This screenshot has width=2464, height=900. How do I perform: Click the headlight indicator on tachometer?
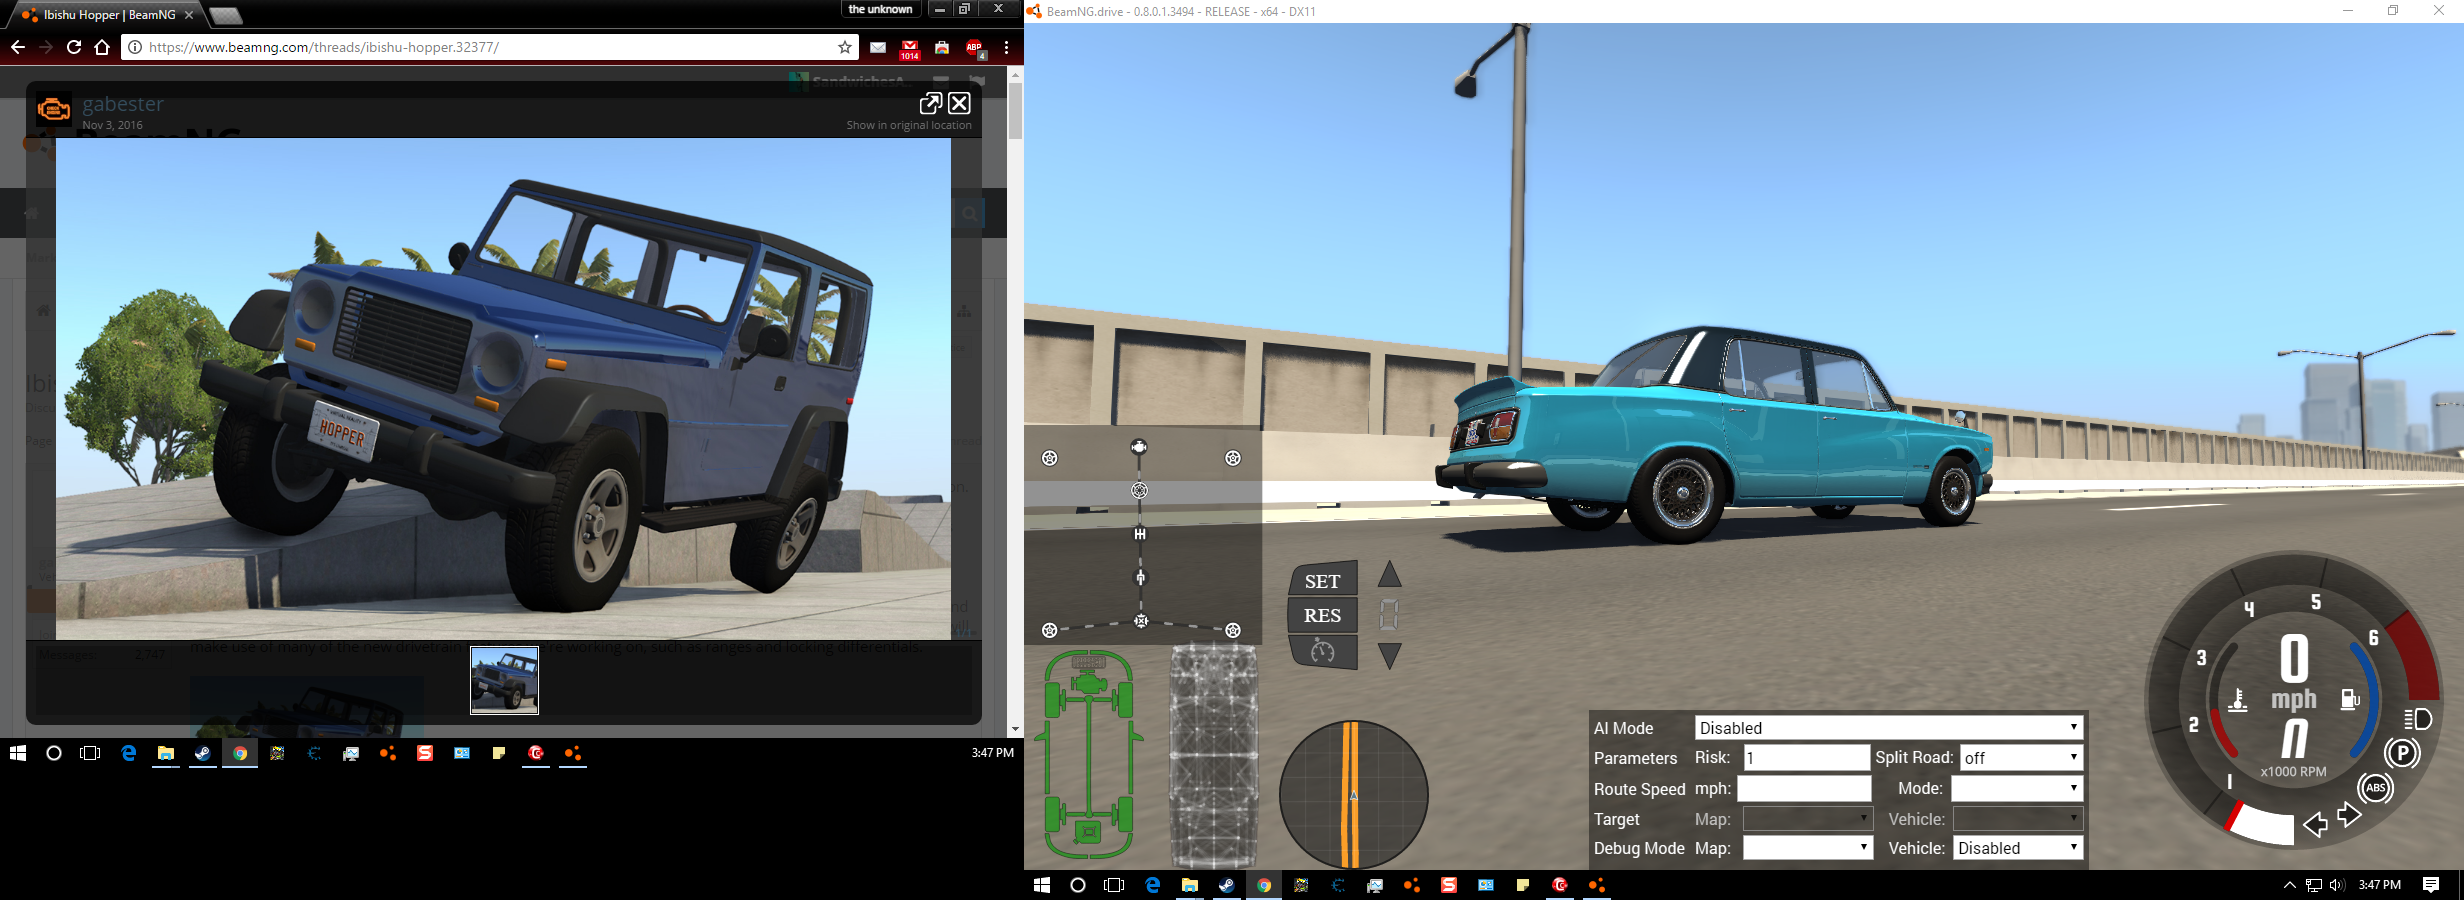click(2417, 719)
